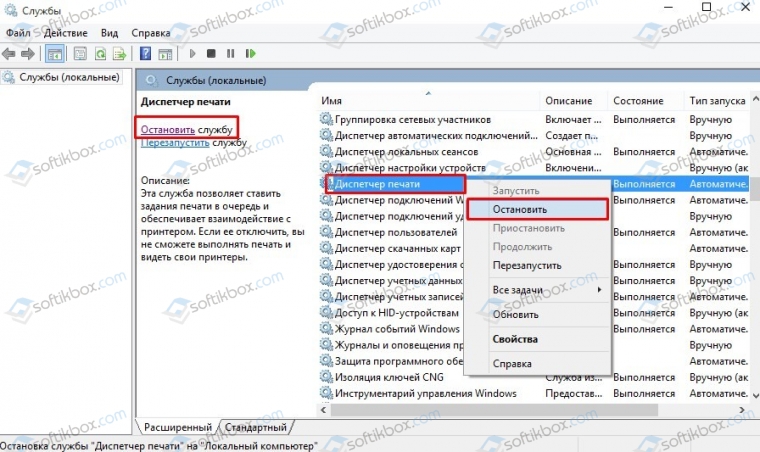Expand the Все задачи submenu

pos(537,290)
